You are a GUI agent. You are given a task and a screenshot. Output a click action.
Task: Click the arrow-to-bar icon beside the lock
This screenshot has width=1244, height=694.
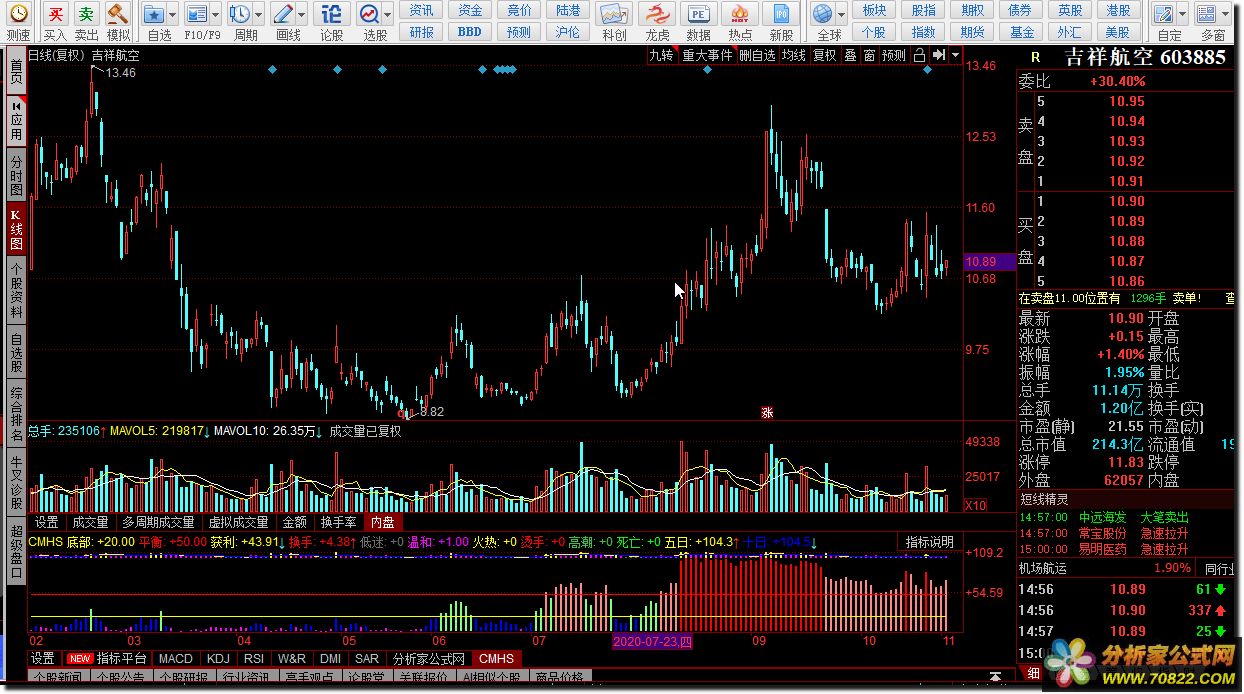(938, 56)
